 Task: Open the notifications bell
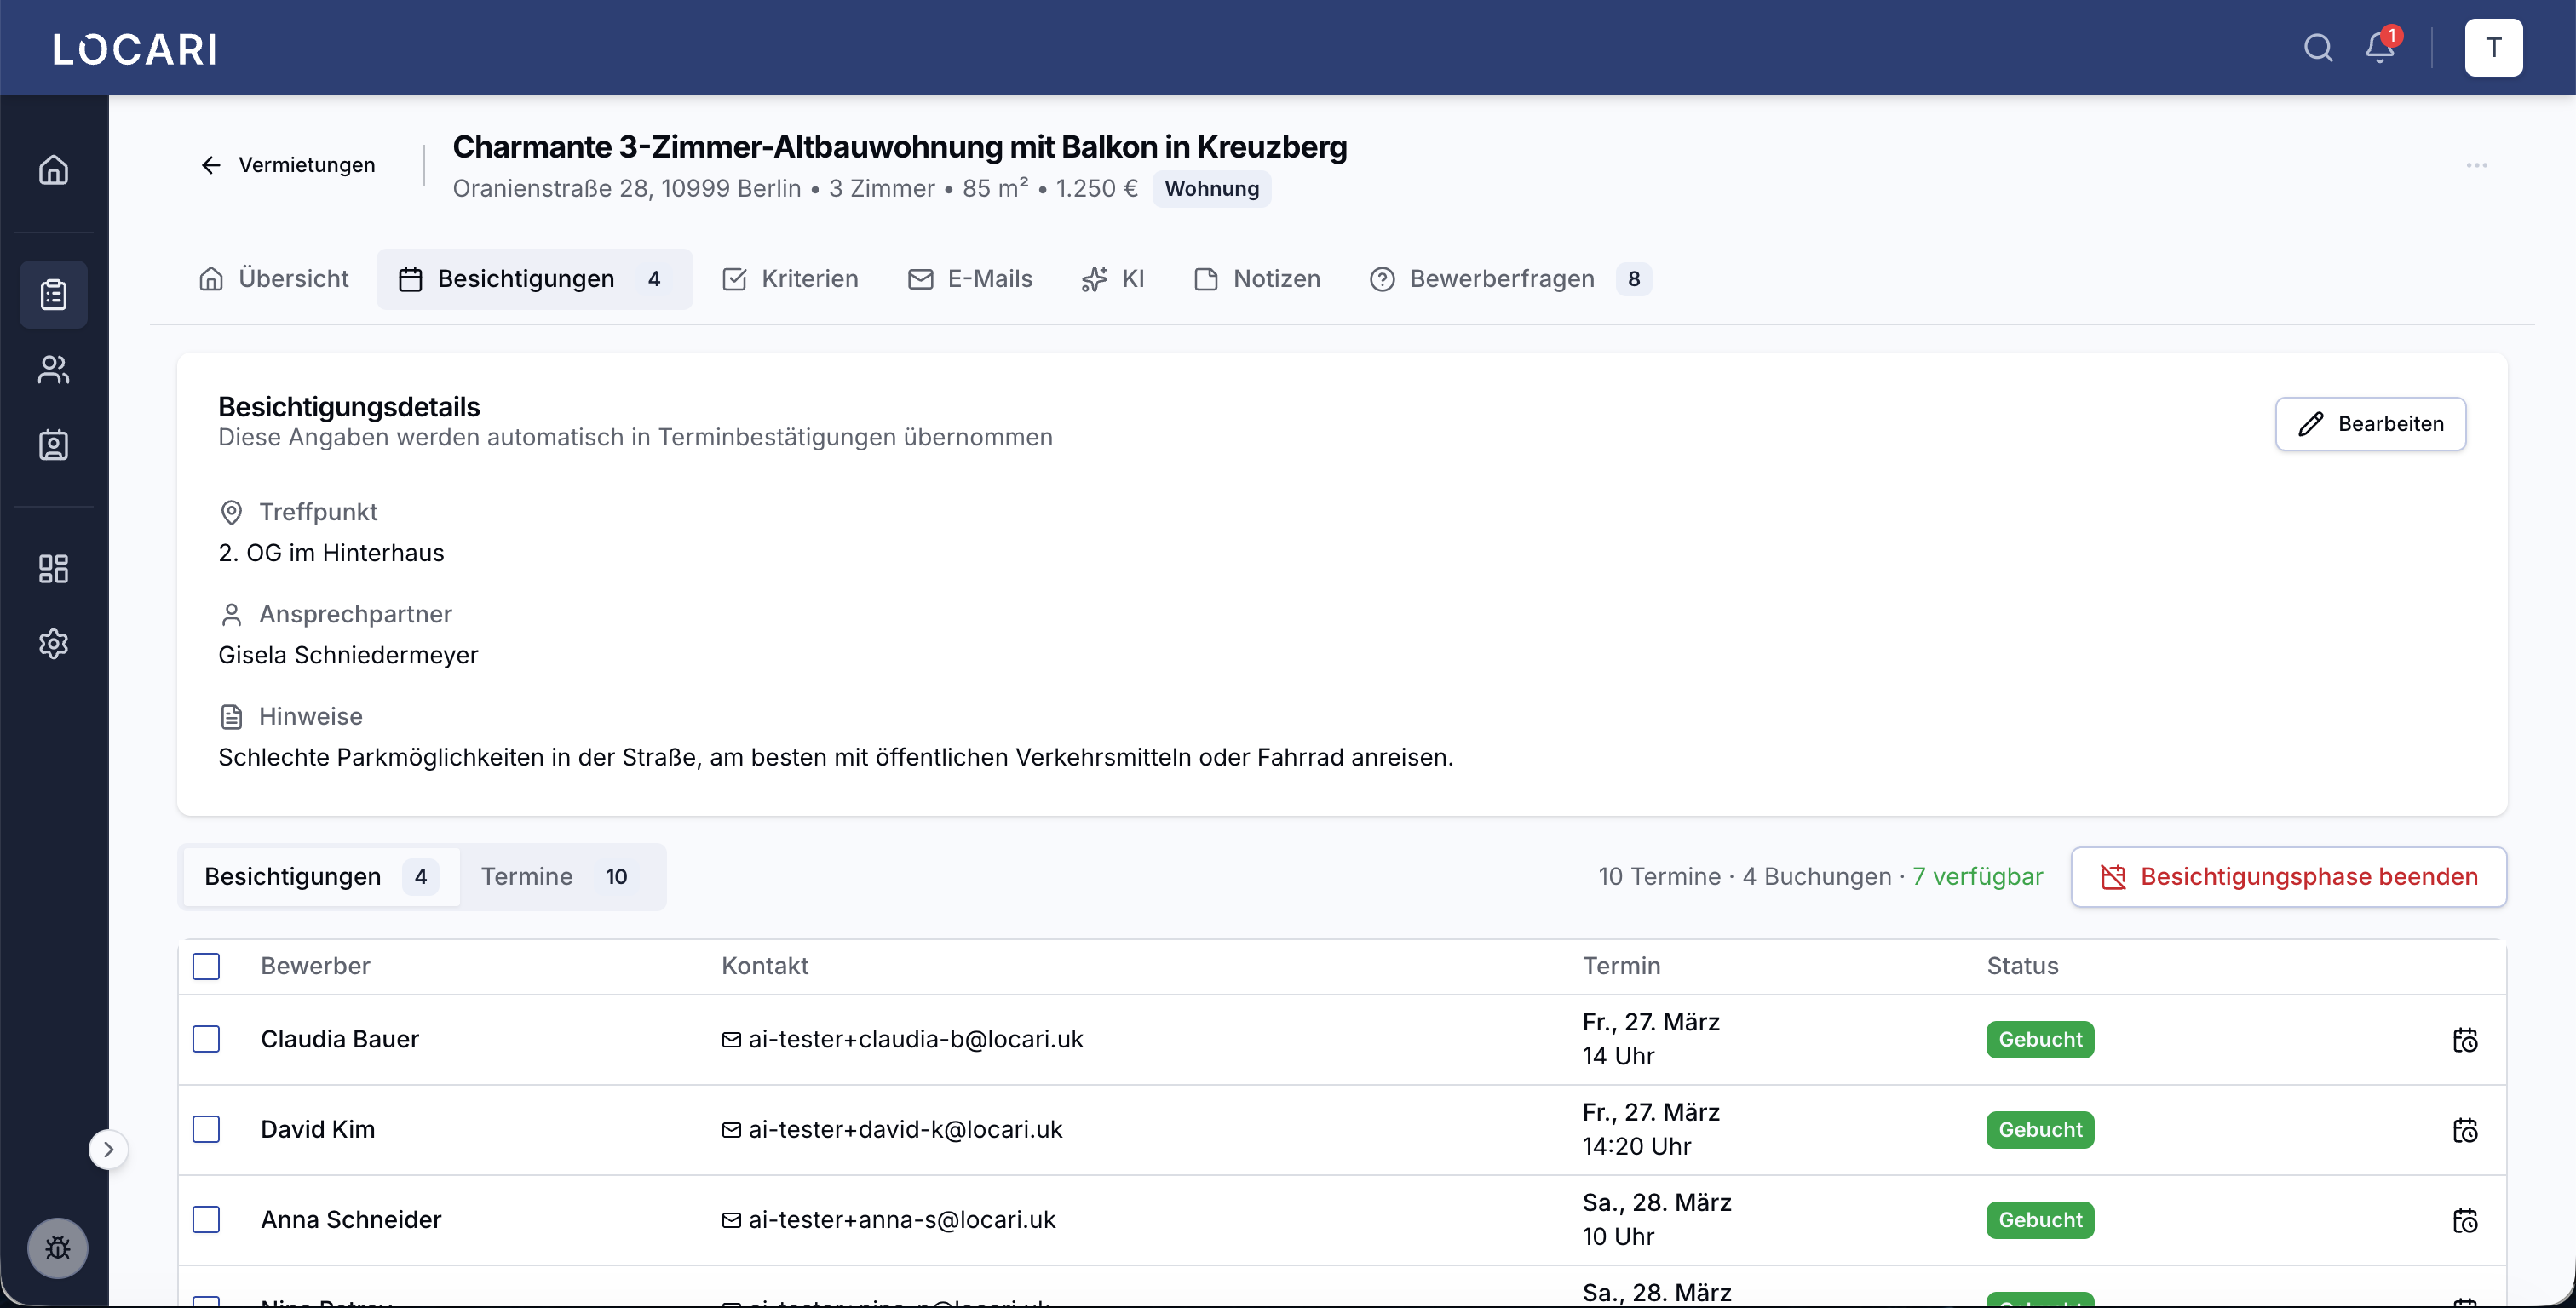coord(2380,48)
